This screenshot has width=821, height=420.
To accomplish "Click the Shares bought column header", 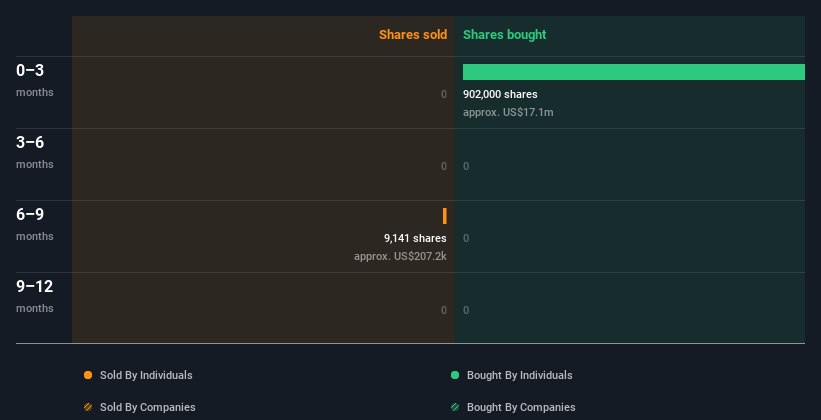I will 505,35.
